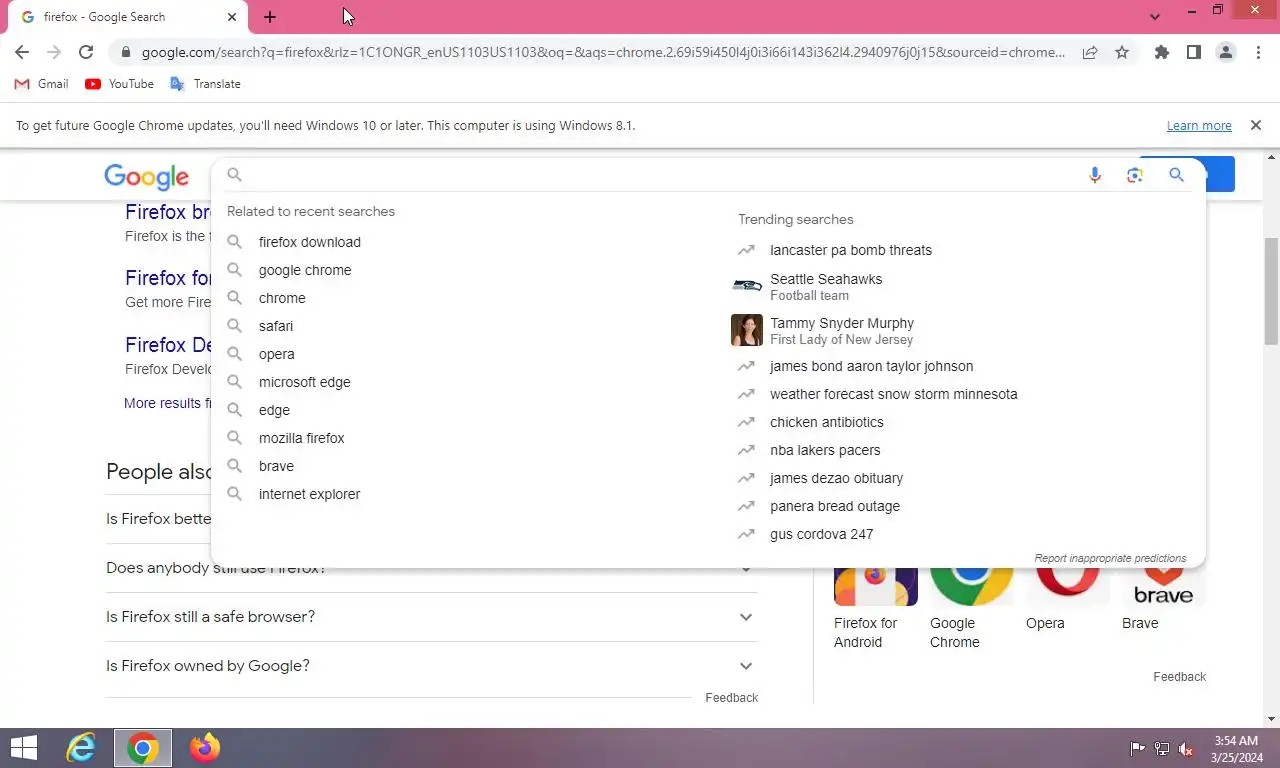1280x768 pixels.
Task: Click the page vertical scrollbar thumb
Action: 1272,292
